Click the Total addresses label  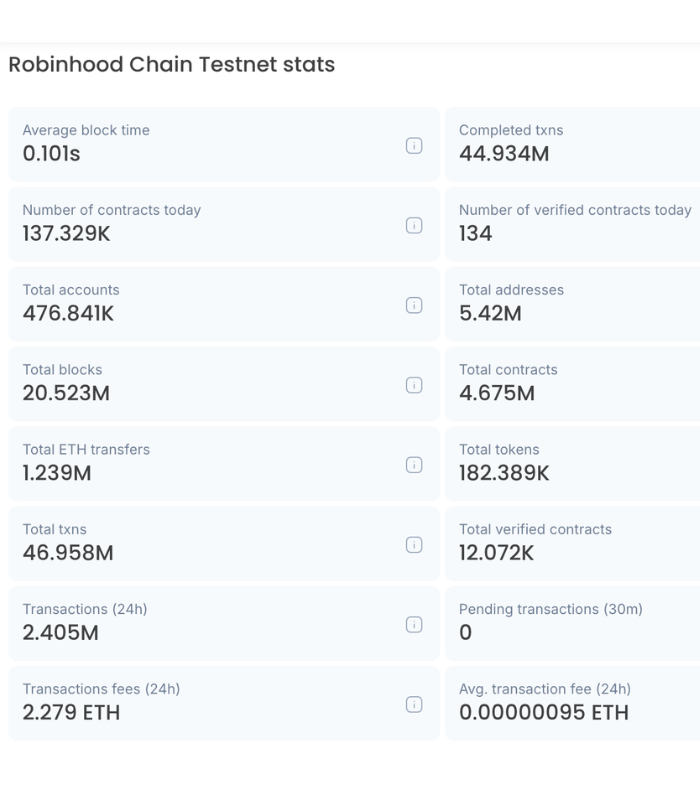pos(512,290)
